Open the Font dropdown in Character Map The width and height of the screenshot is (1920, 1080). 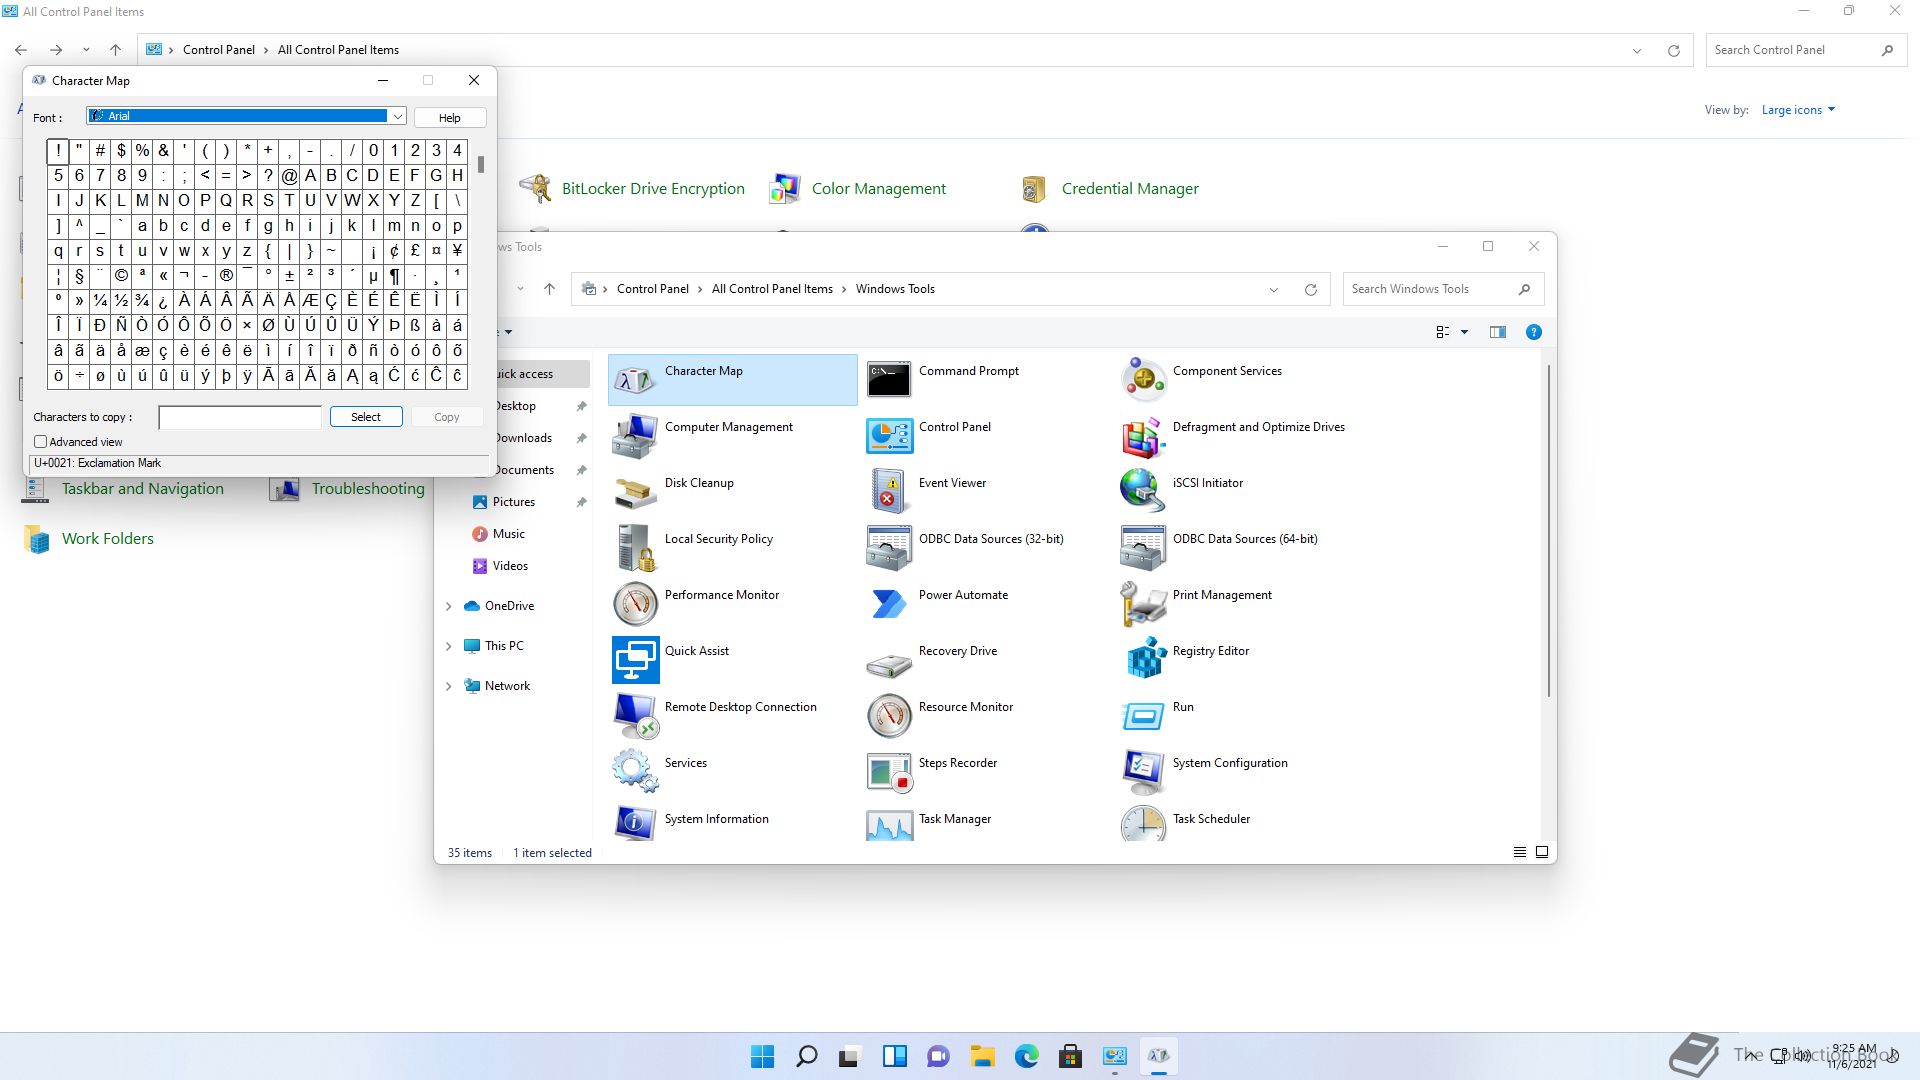(397, 116)
